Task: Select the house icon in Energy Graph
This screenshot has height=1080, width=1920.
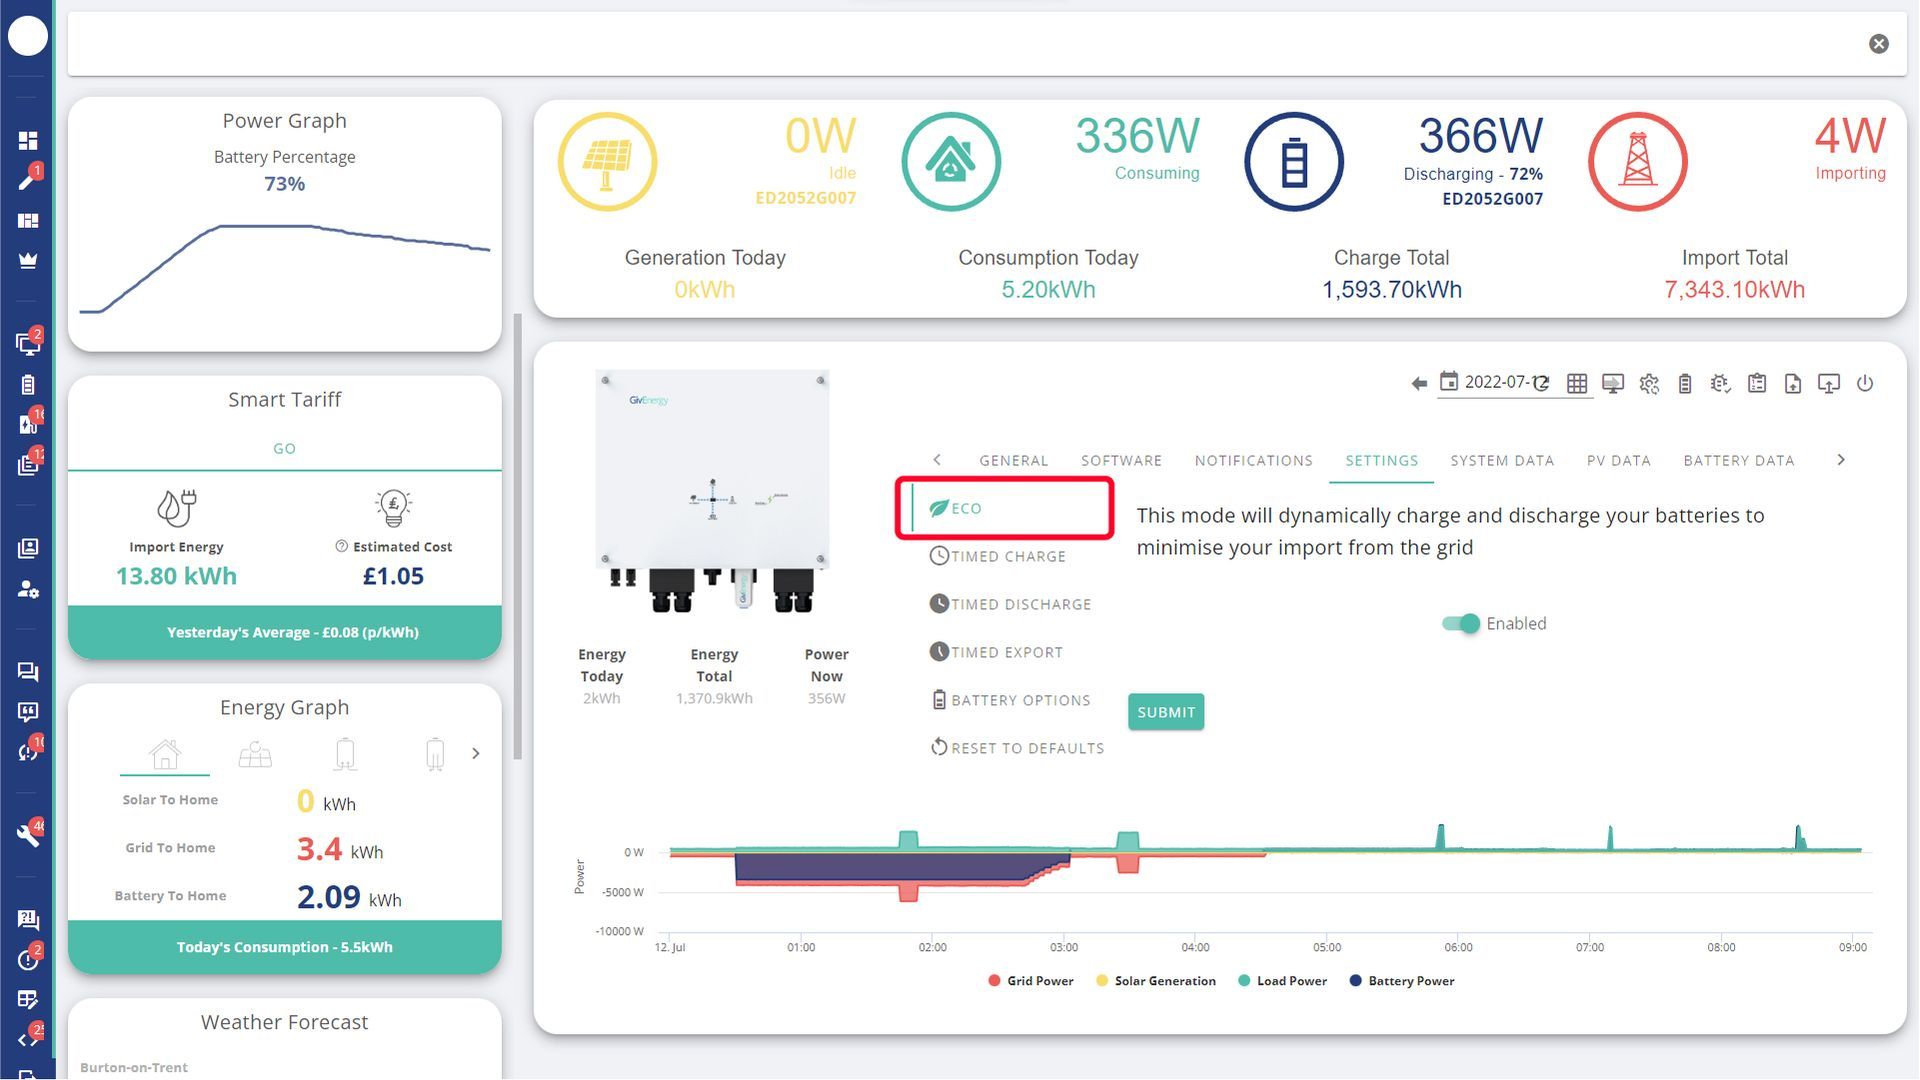Action: [x=165, y=754]
